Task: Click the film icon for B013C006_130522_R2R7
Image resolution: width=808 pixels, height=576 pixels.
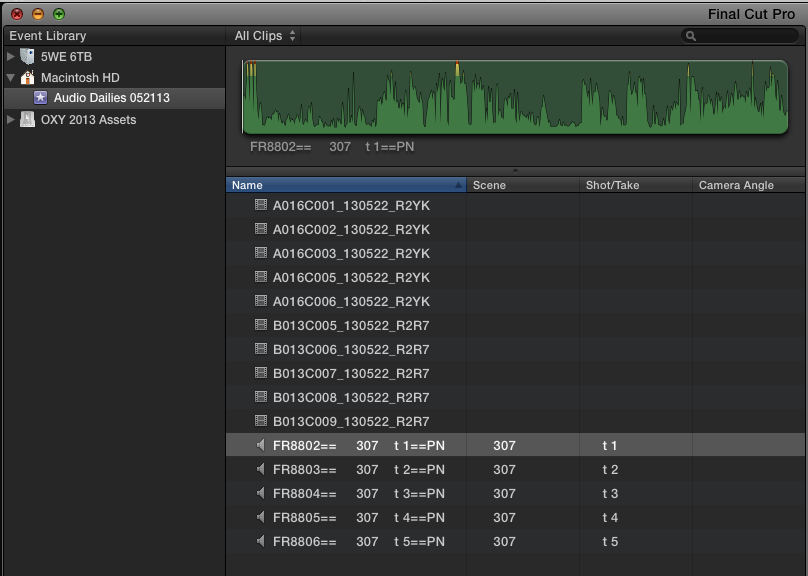Action: pyautogui.click(x=261, y=349)
